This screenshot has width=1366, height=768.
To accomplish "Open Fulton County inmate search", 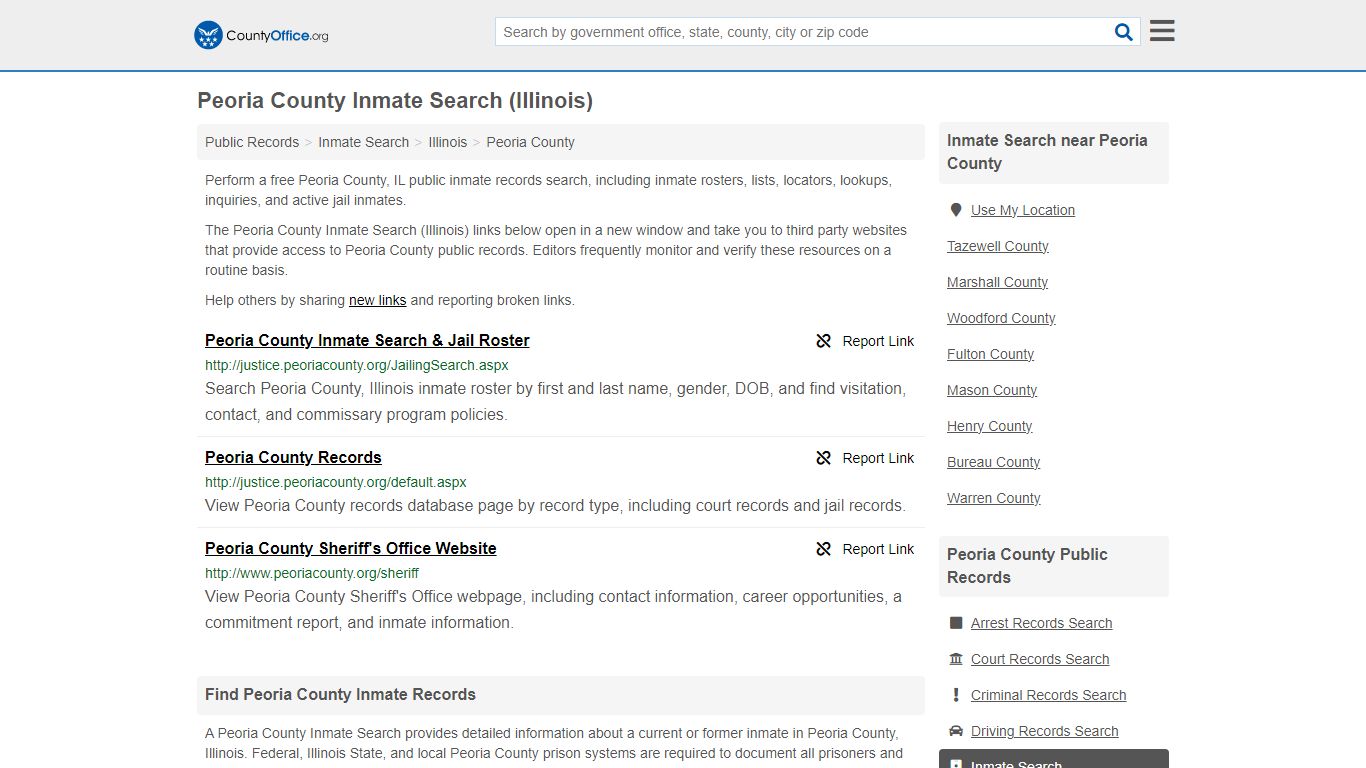I will [990, 354].
